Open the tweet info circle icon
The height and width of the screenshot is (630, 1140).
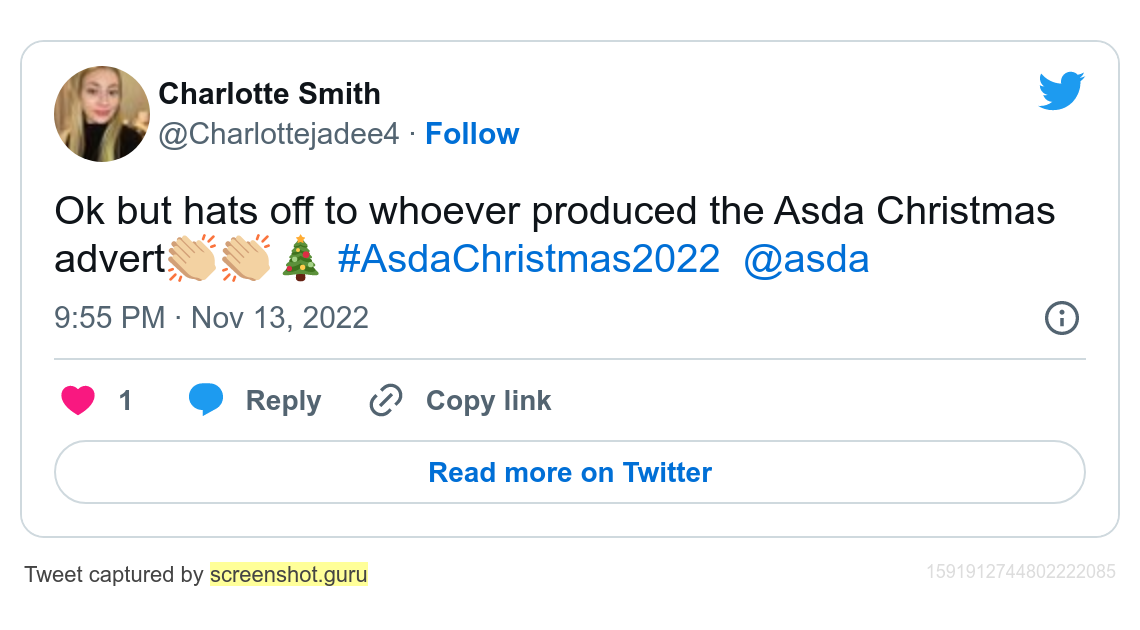[x=1061, y=318]
